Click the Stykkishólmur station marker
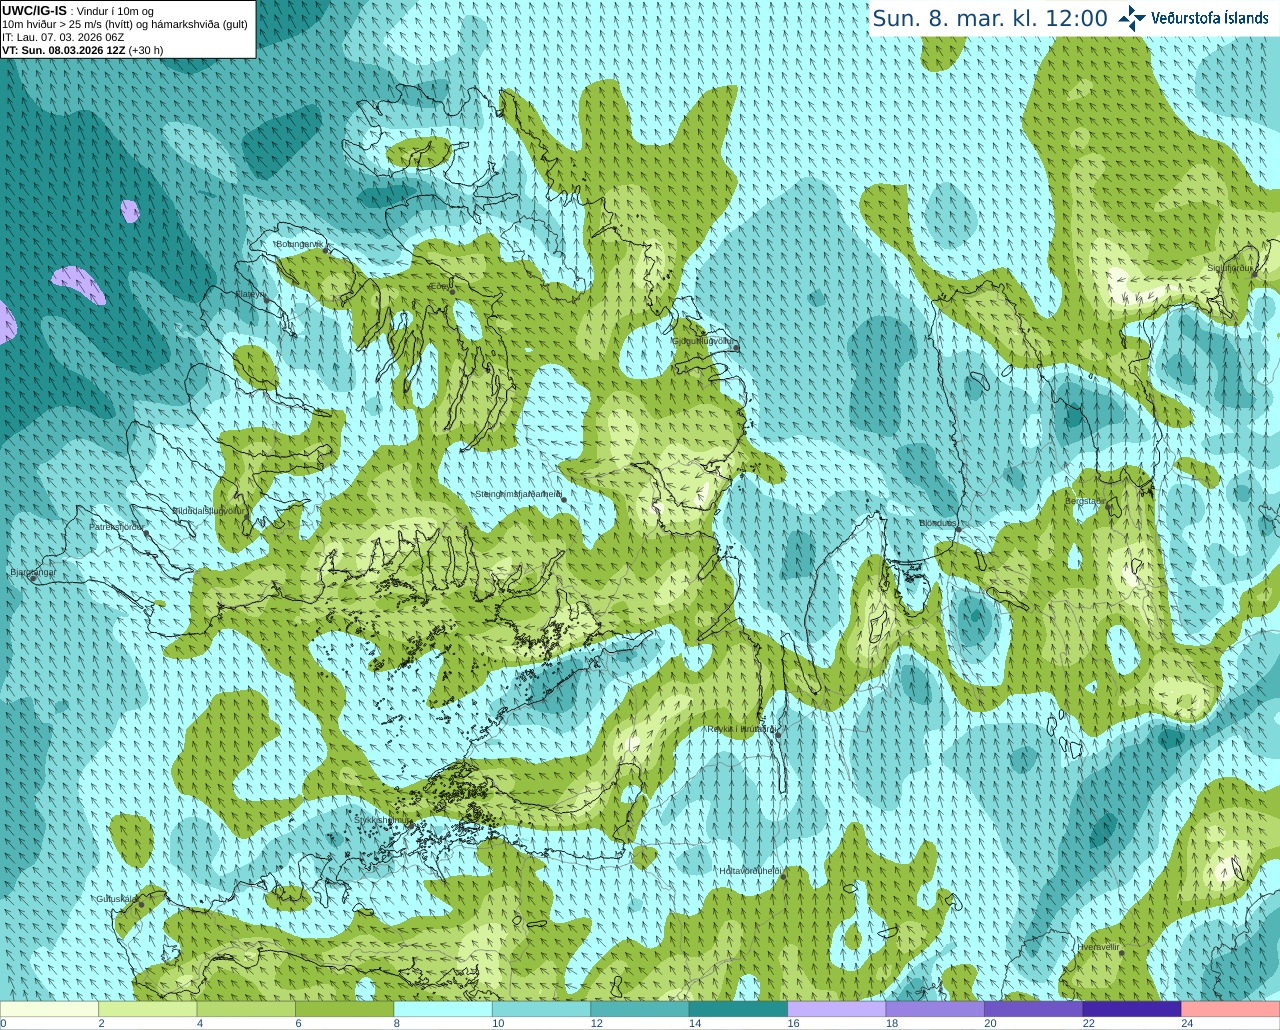 (410, 825)
